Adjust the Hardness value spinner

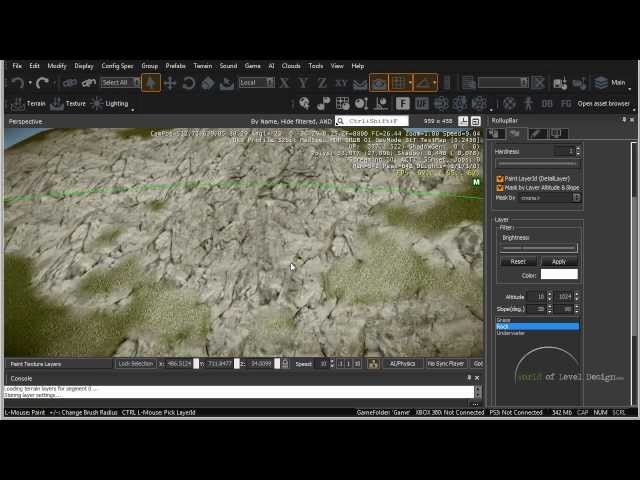[578, 151]
